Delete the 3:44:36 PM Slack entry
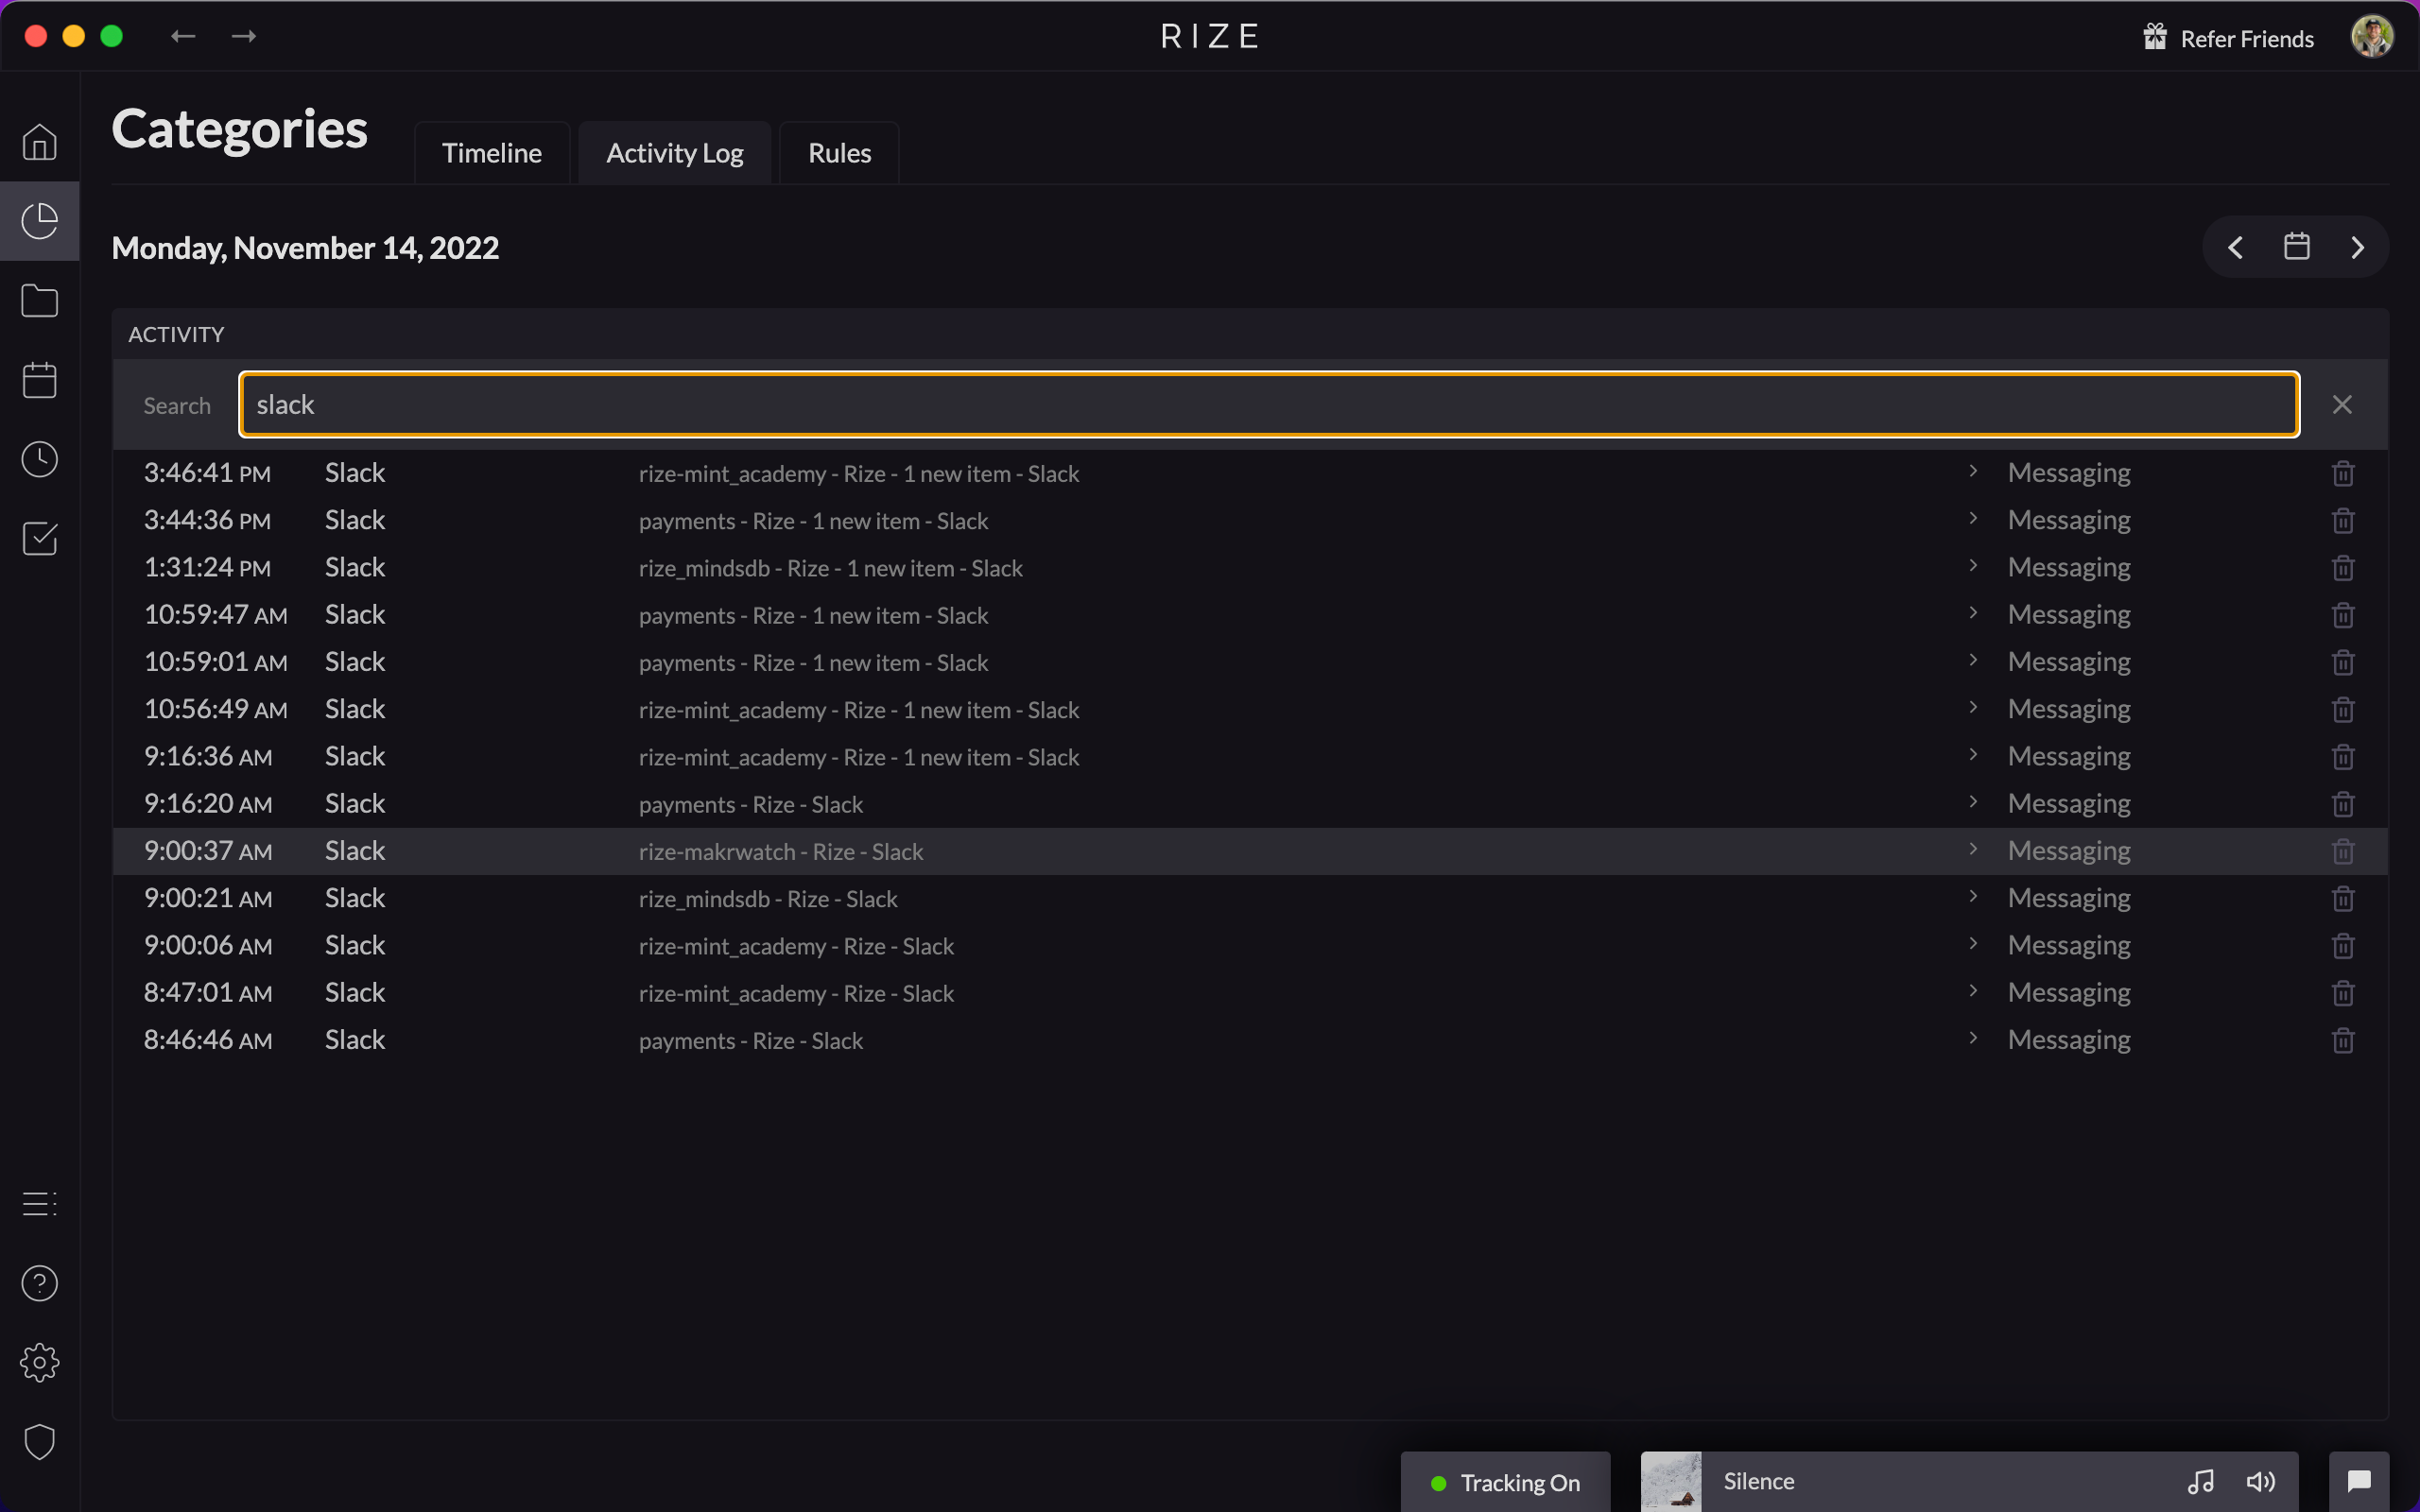 2343,520
